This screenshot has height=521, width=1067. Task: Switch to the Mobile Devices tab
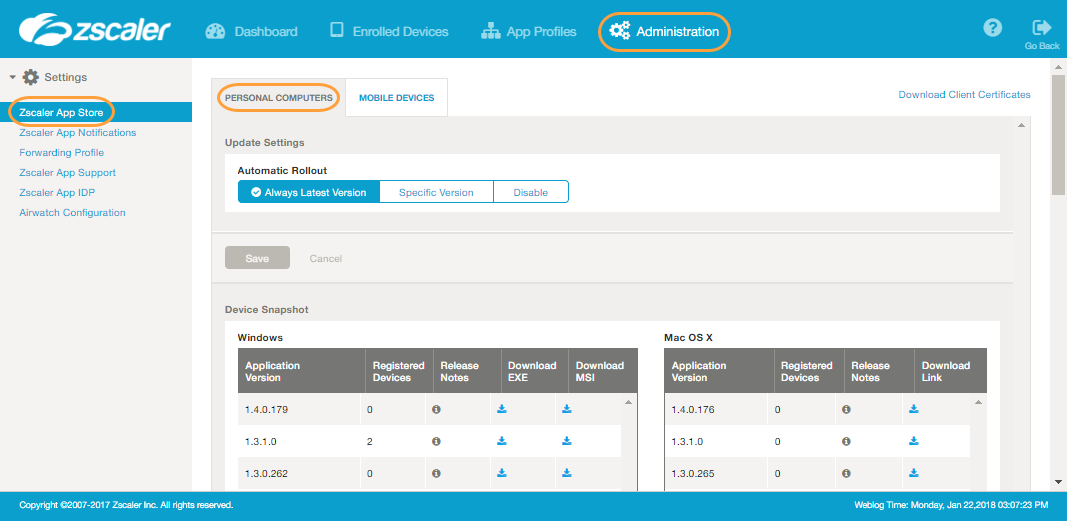pyautogui.click(x=396, y=98)
